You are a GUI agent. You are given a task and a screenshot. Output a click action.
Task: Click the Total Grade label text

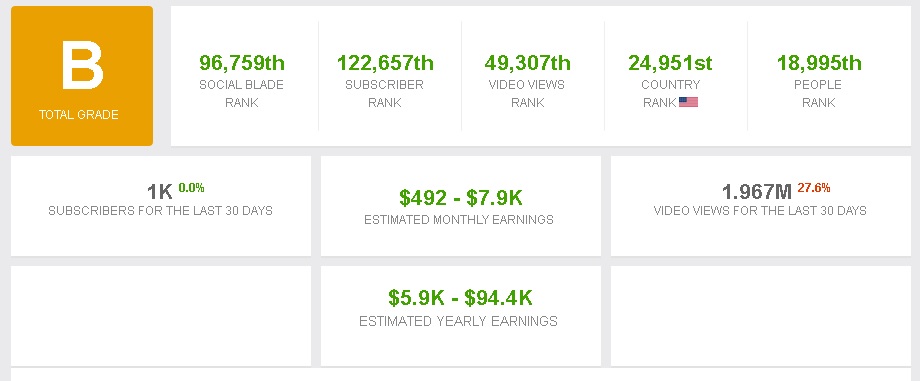point(79,114)
